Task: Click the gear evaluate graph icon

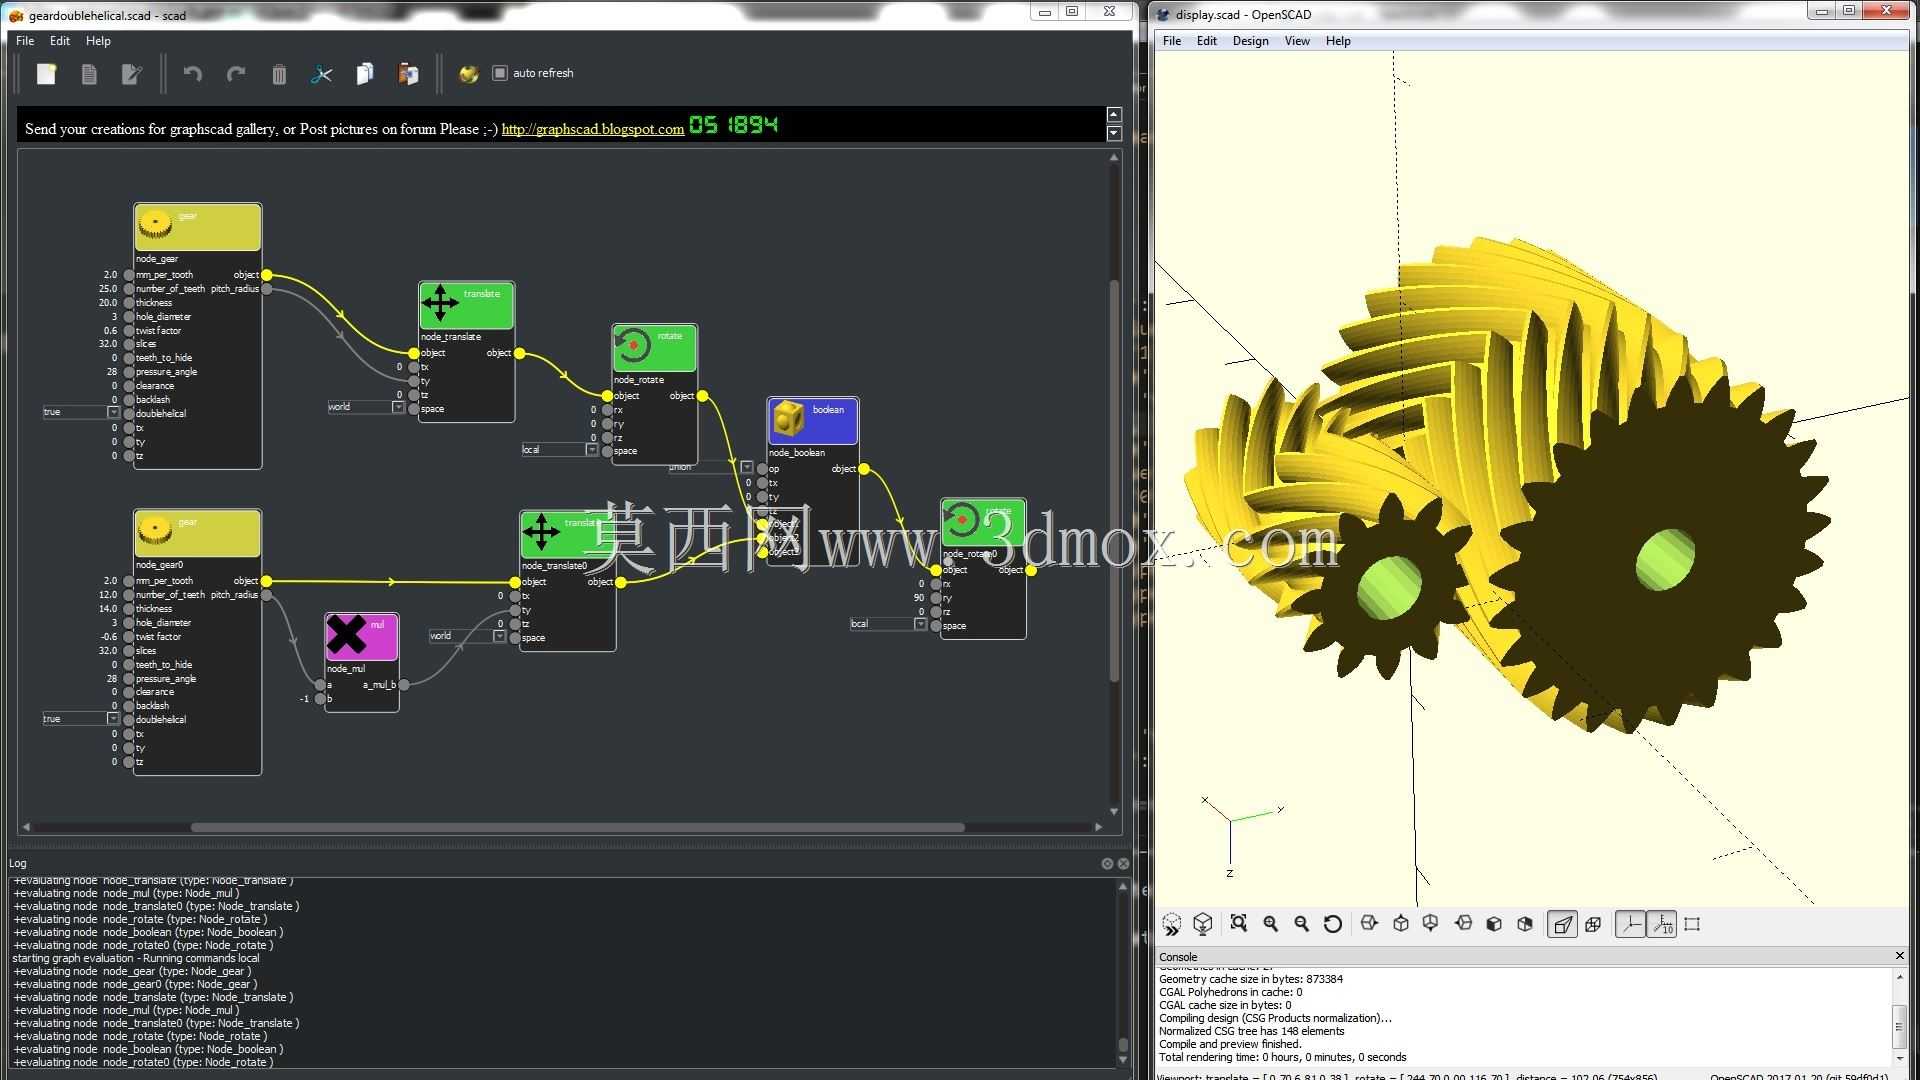Action: 468,74
